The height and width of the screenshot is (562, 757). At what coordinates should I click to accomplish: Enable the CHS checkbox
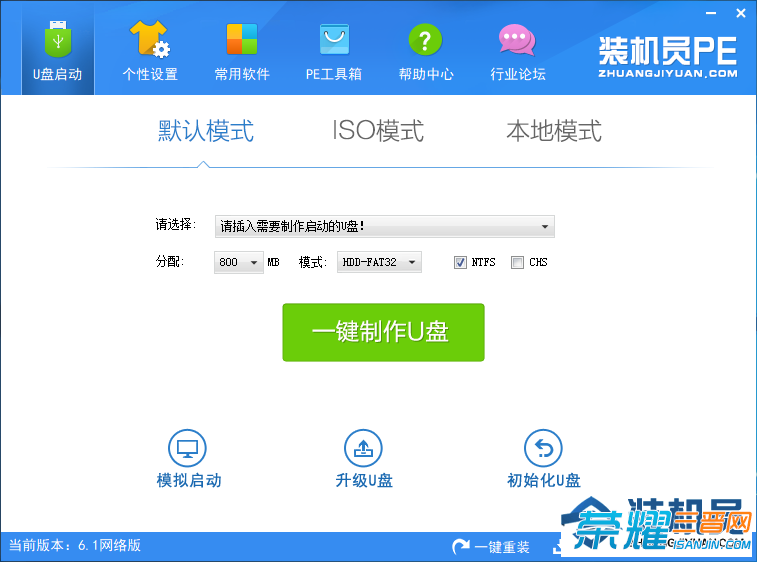(517, 262)
